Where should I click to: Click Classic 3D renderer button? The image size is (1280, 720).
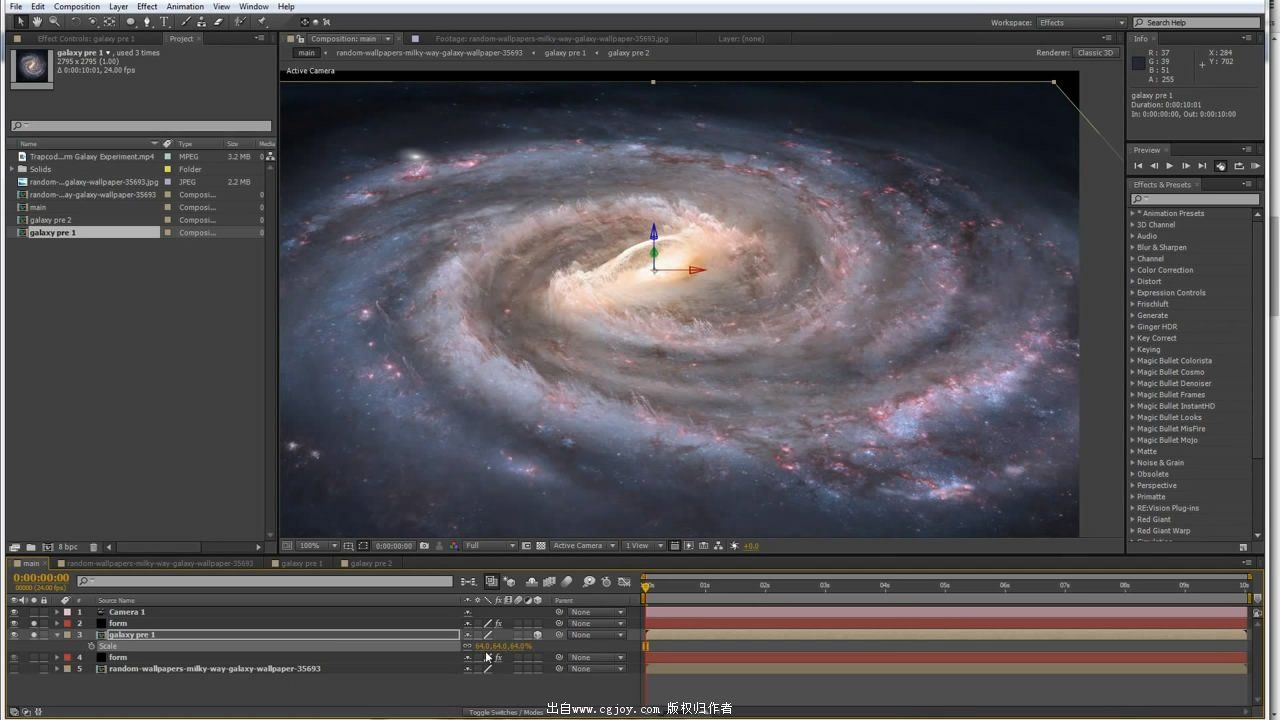pyautogui.click(x=1095, y=53)
